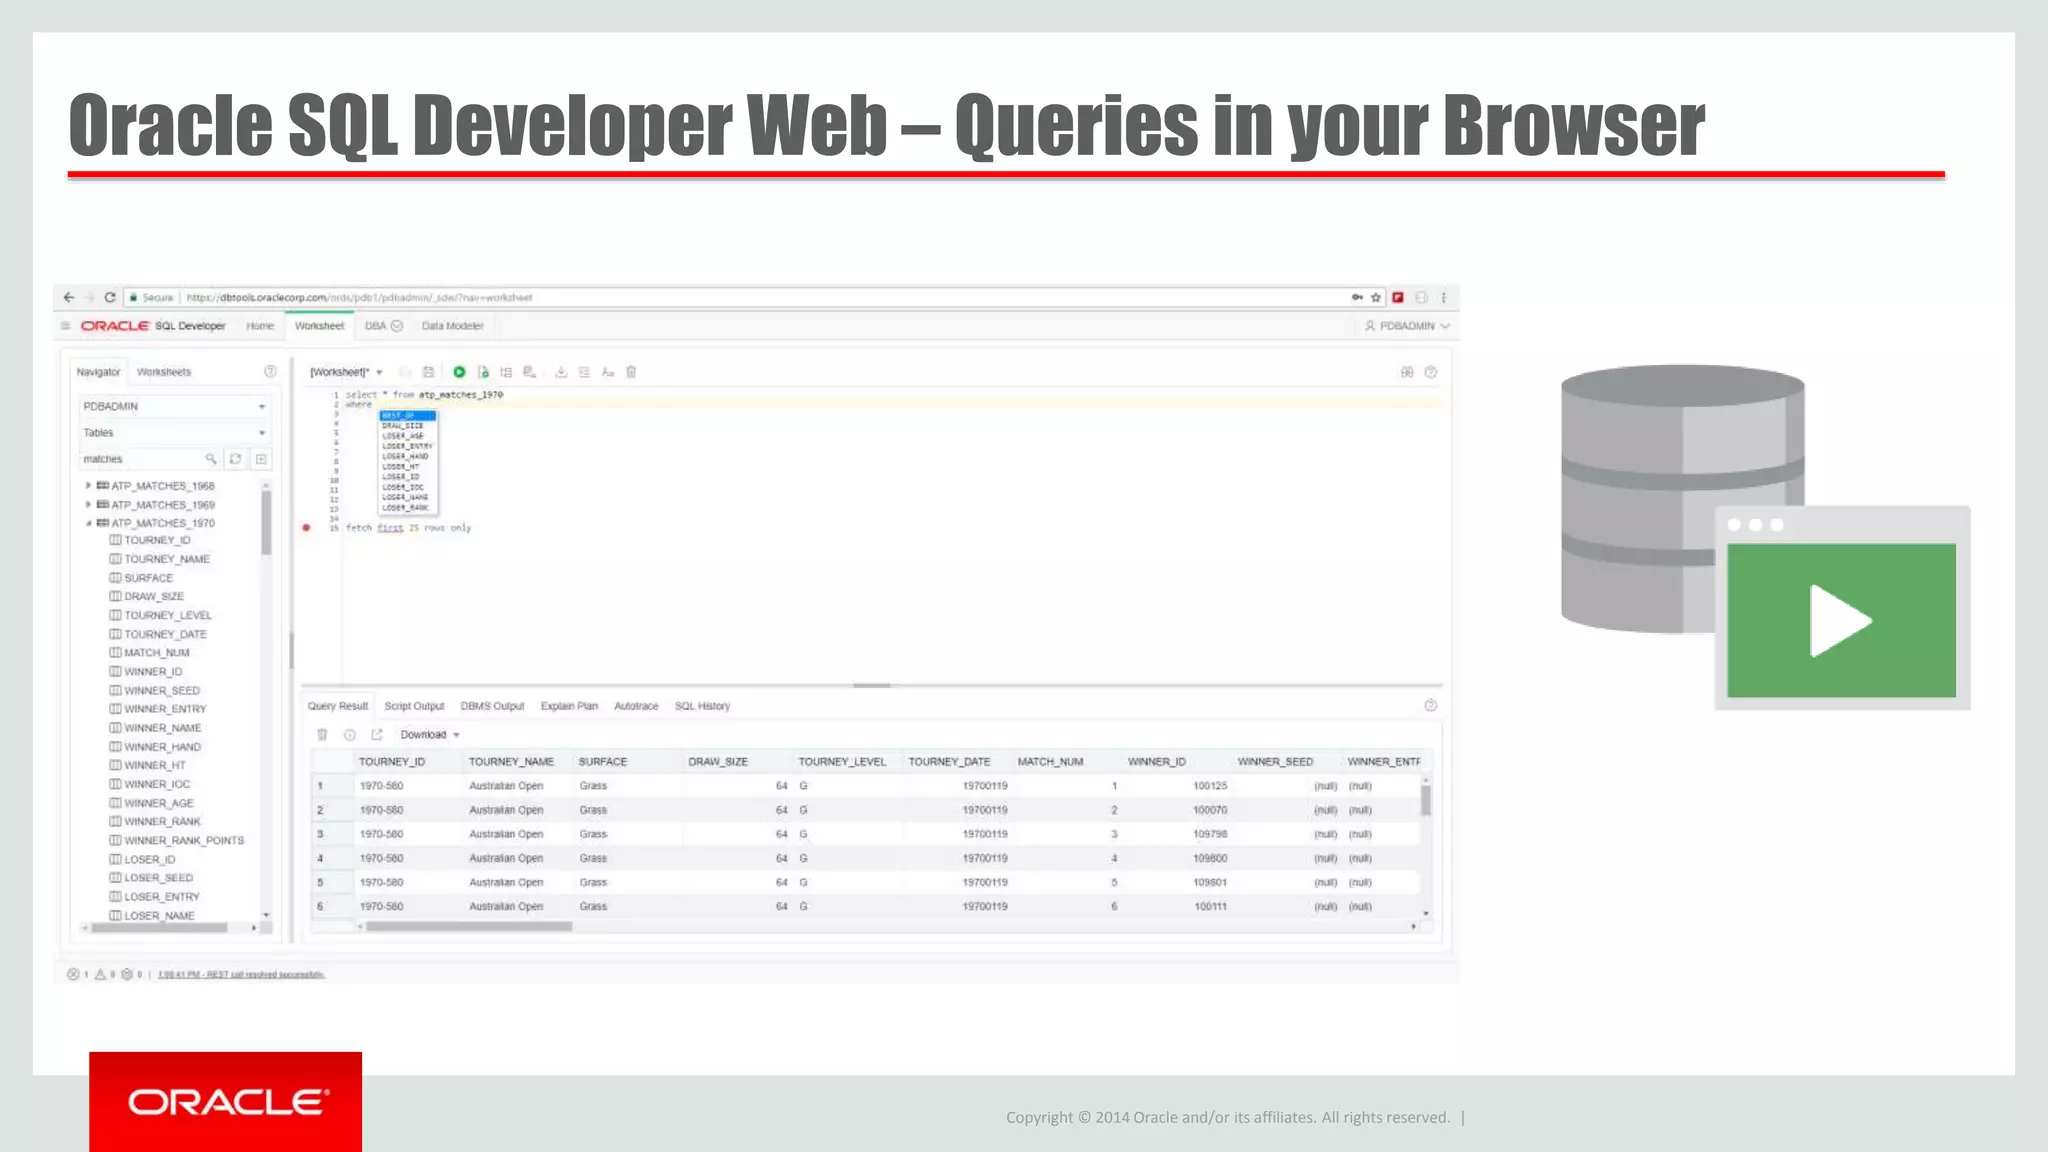This screenshot has width=2048, height=1152.
Task: Open Navigator panel help icon
Action: pyautogui.click(x=270, y=371)
